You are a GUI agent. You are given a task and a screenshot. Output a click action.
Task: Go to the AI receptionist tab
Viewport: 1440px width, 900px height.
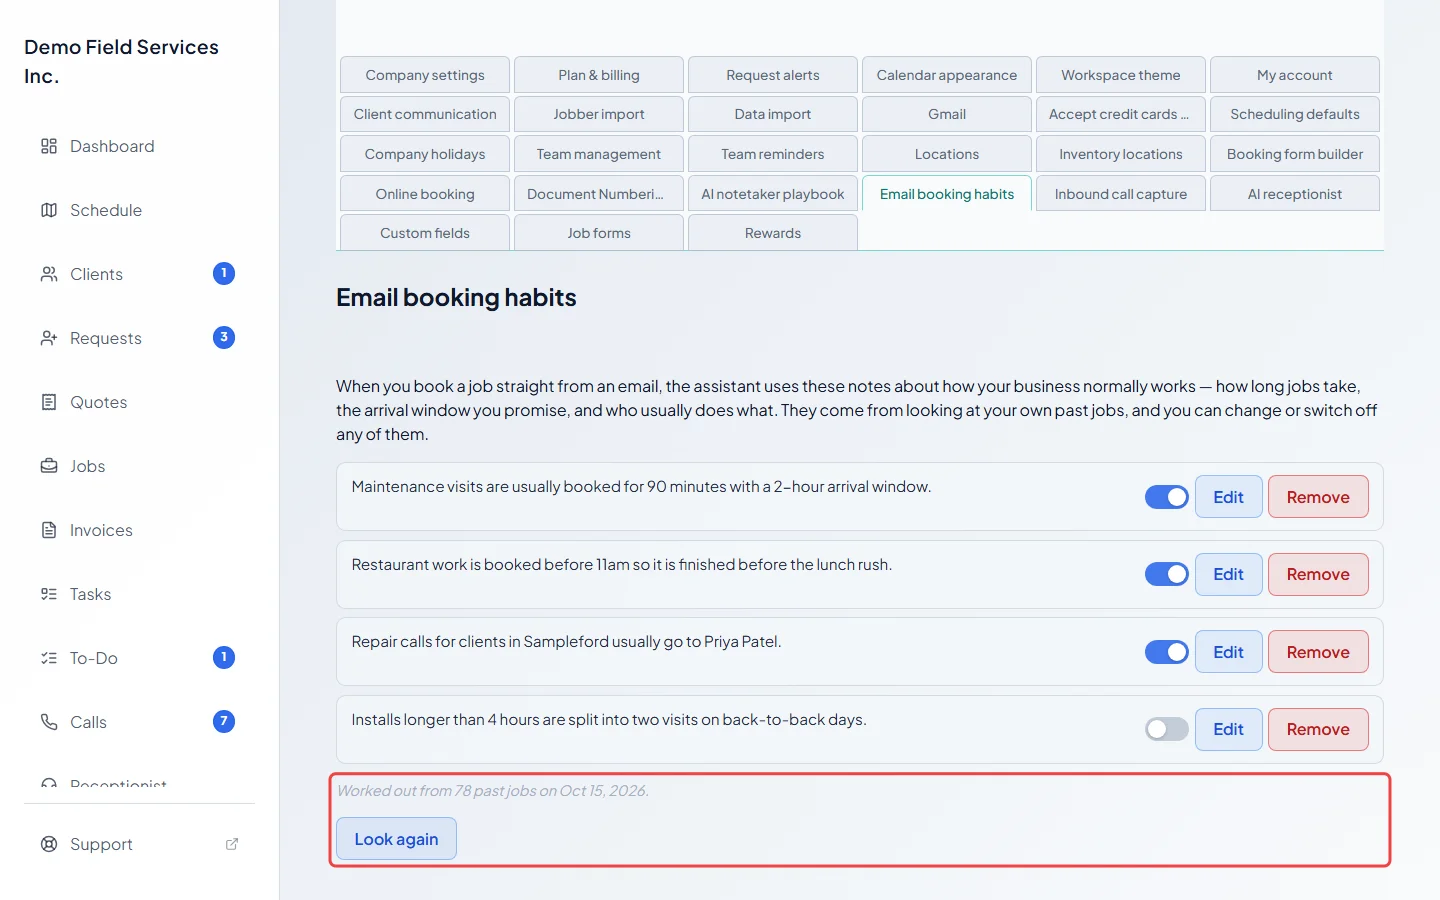click(x=1295, y=194)
